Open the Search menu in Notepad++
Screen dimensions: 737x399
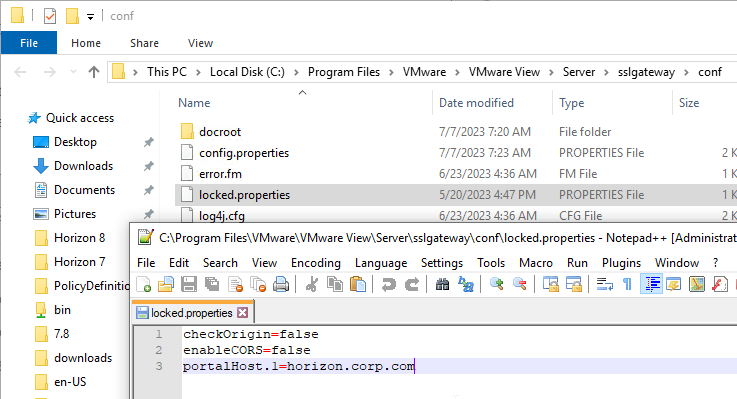[x=220, y=263]
